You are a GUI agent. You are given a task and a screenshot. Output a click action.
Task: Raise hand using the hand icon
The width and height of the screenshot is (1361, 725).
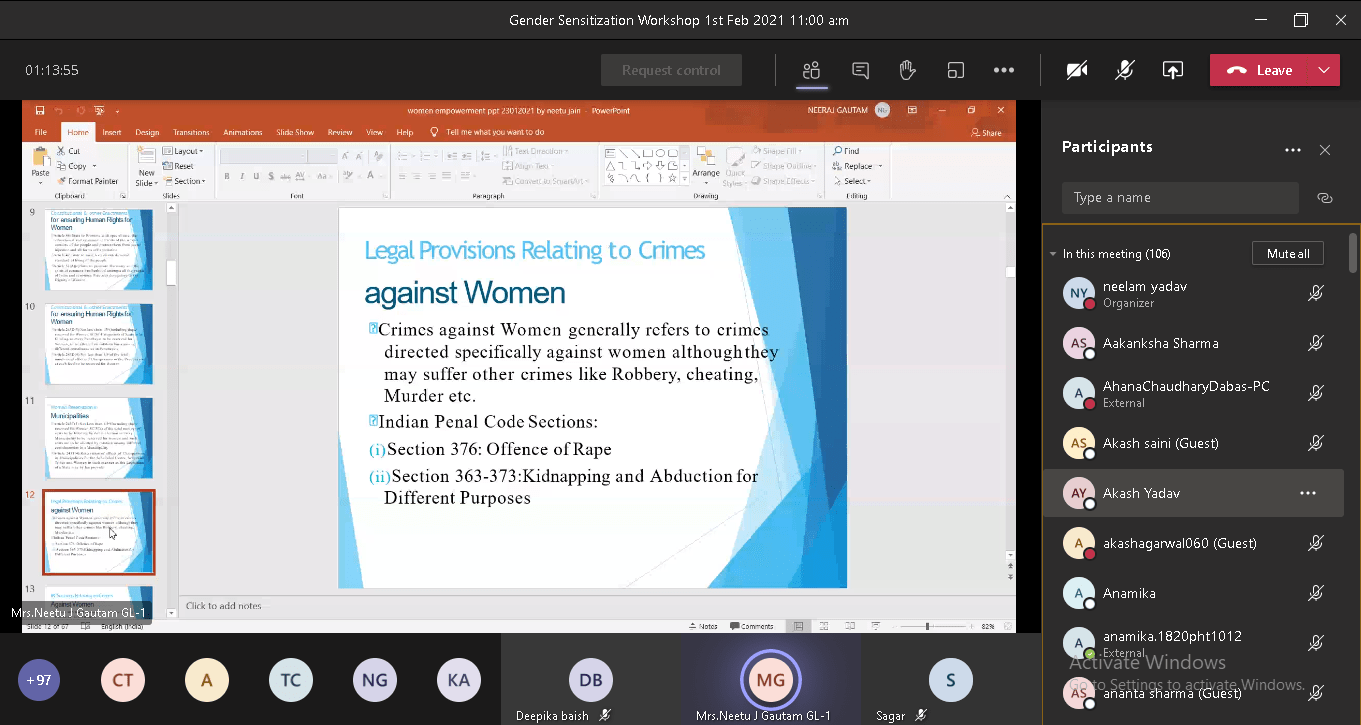pyautogui.click(x=908, y=70)
